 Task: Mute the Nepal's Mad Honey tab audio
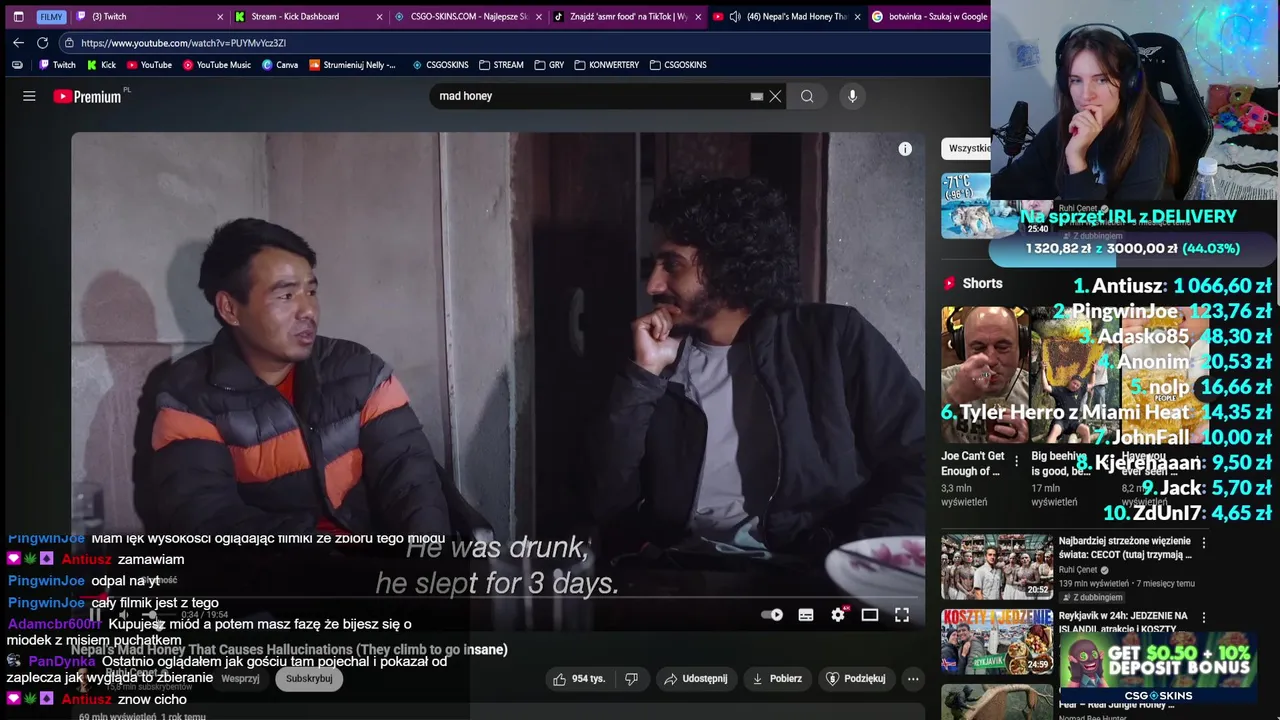[735, 16]
